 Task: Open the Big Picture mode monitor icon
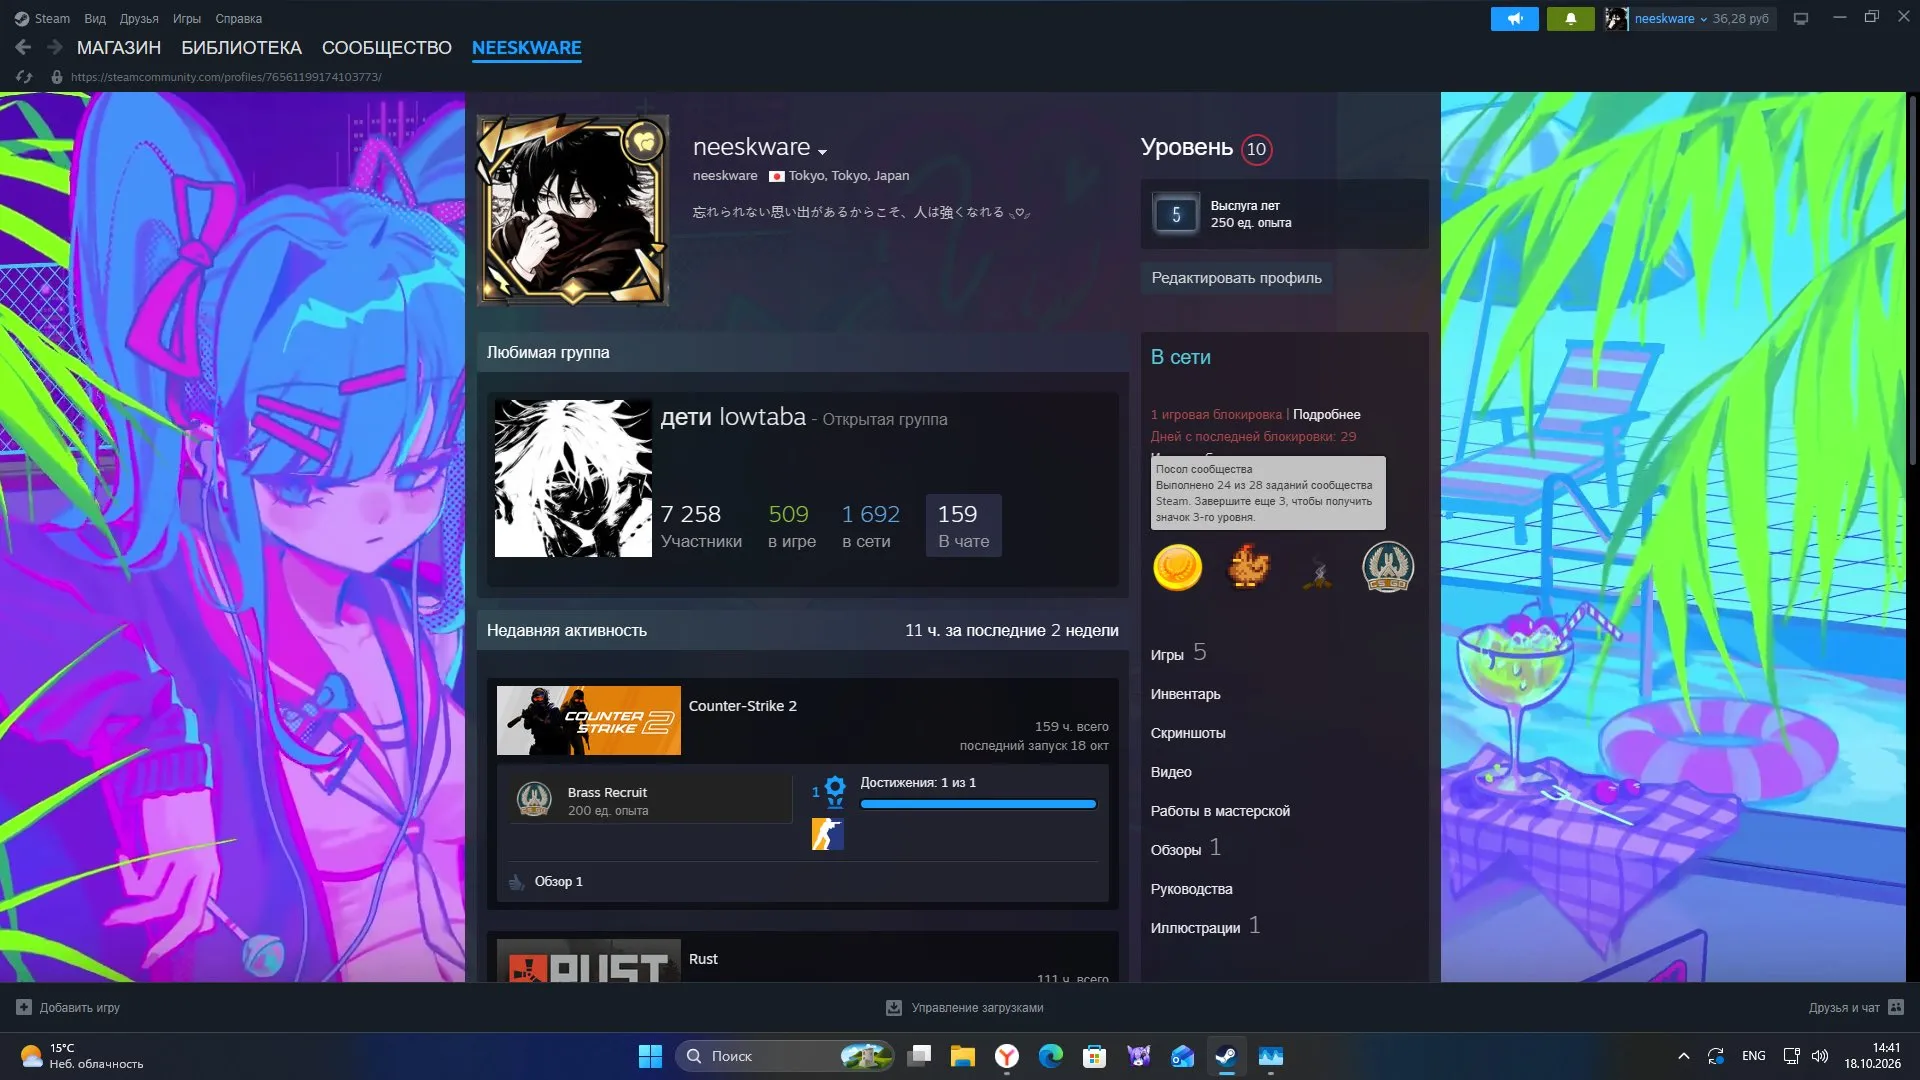coord(1801,18)
